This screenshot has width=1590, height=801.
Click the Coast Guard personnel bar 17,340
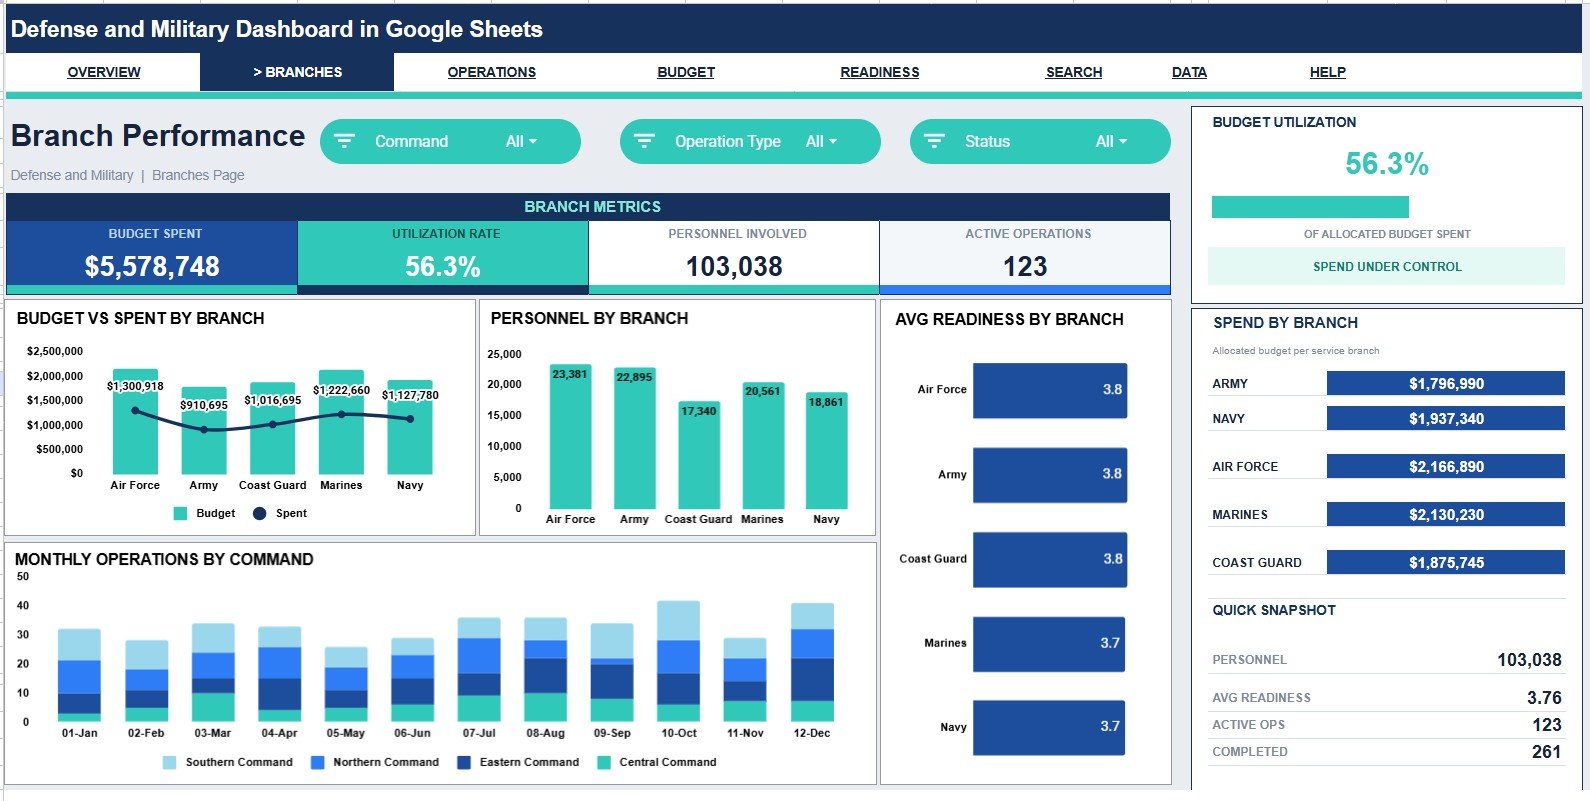[698, 456]
